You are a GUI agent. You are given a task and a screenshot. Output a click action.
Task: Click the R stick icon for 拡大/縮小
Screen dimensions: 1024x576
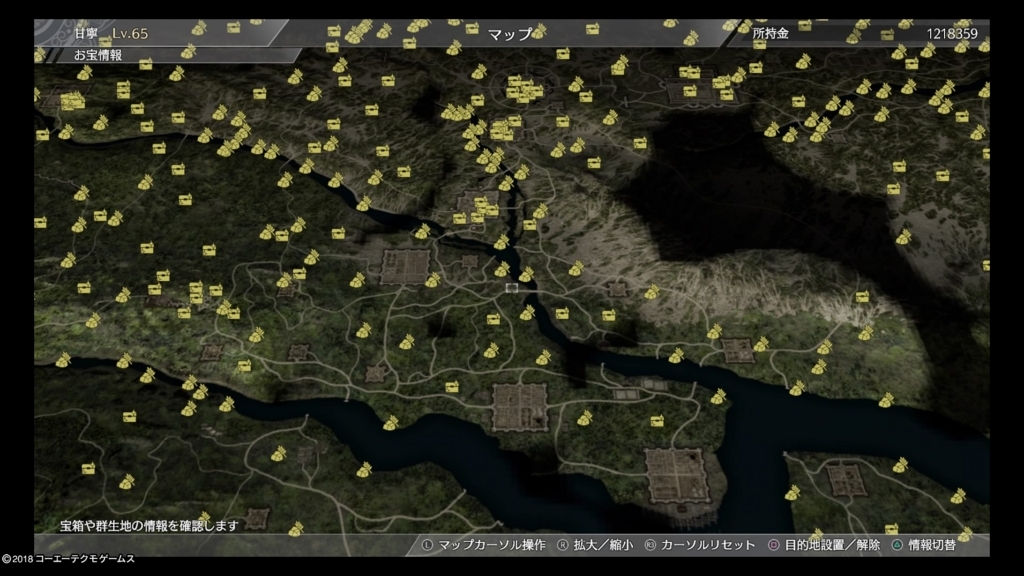(x=562, y=545)
